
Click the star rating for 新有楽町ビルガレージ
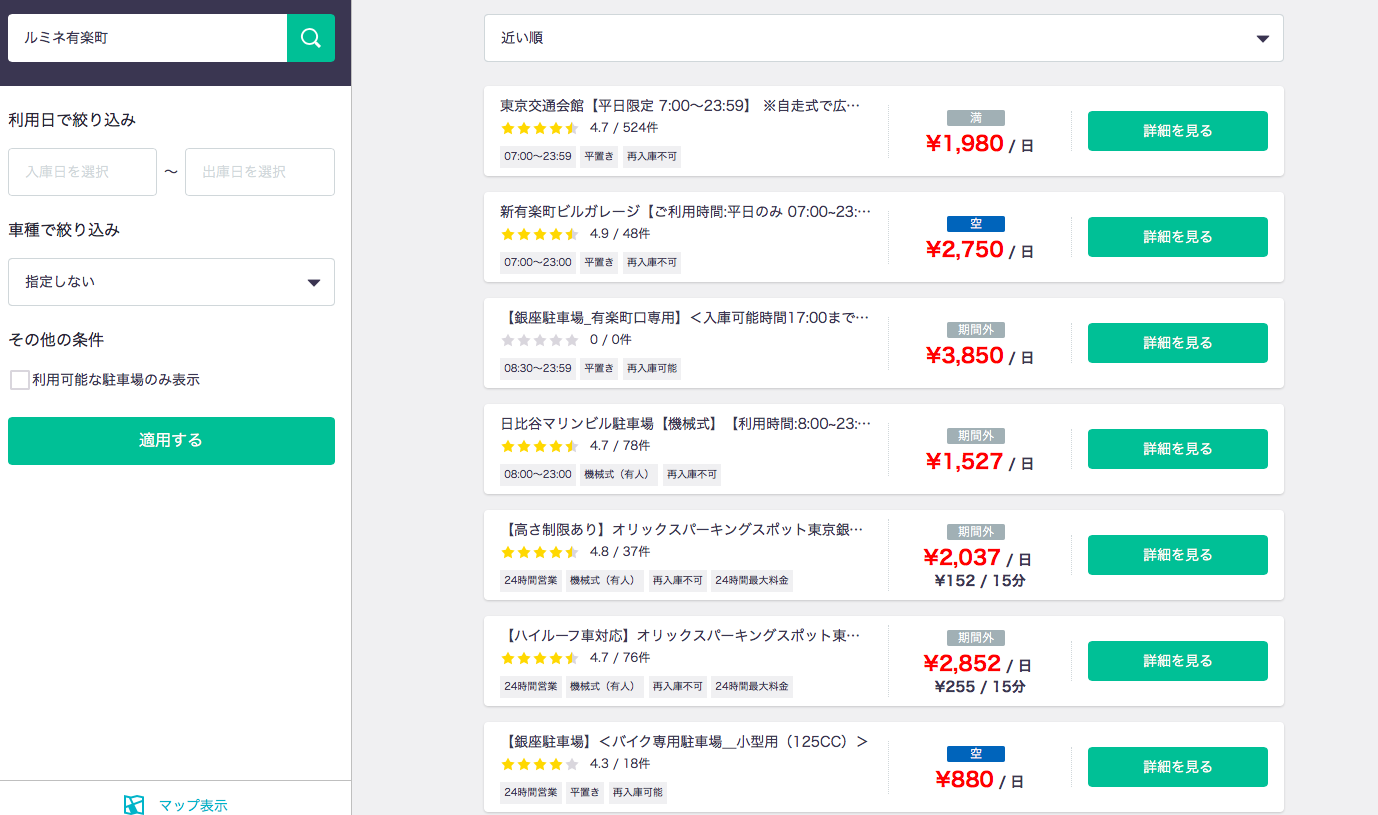click(x=540, y=234)
